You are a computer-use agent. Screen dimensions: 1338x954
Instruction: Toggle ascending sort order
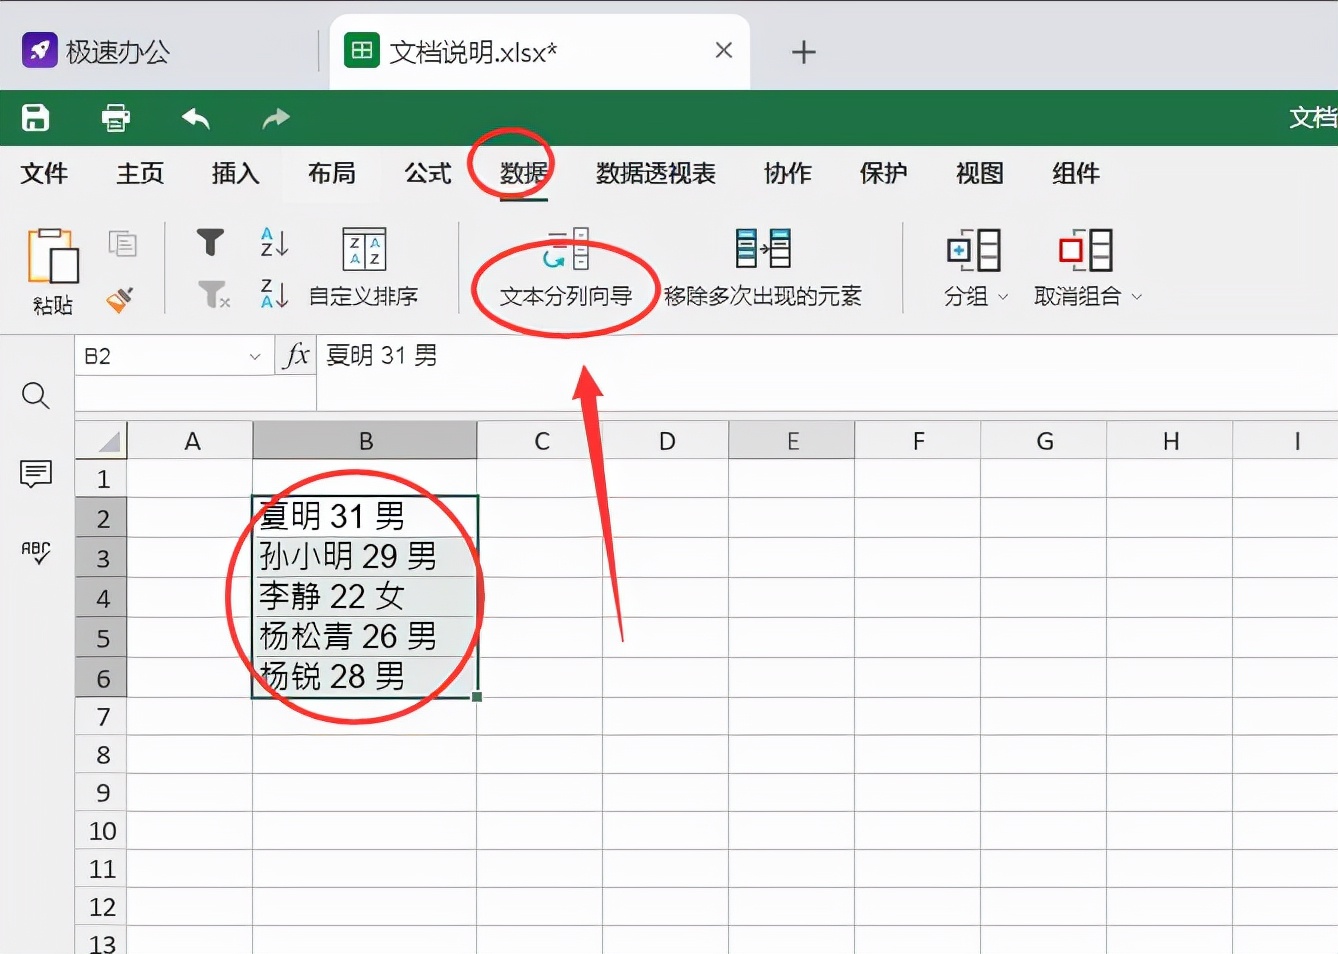point(272,242)
